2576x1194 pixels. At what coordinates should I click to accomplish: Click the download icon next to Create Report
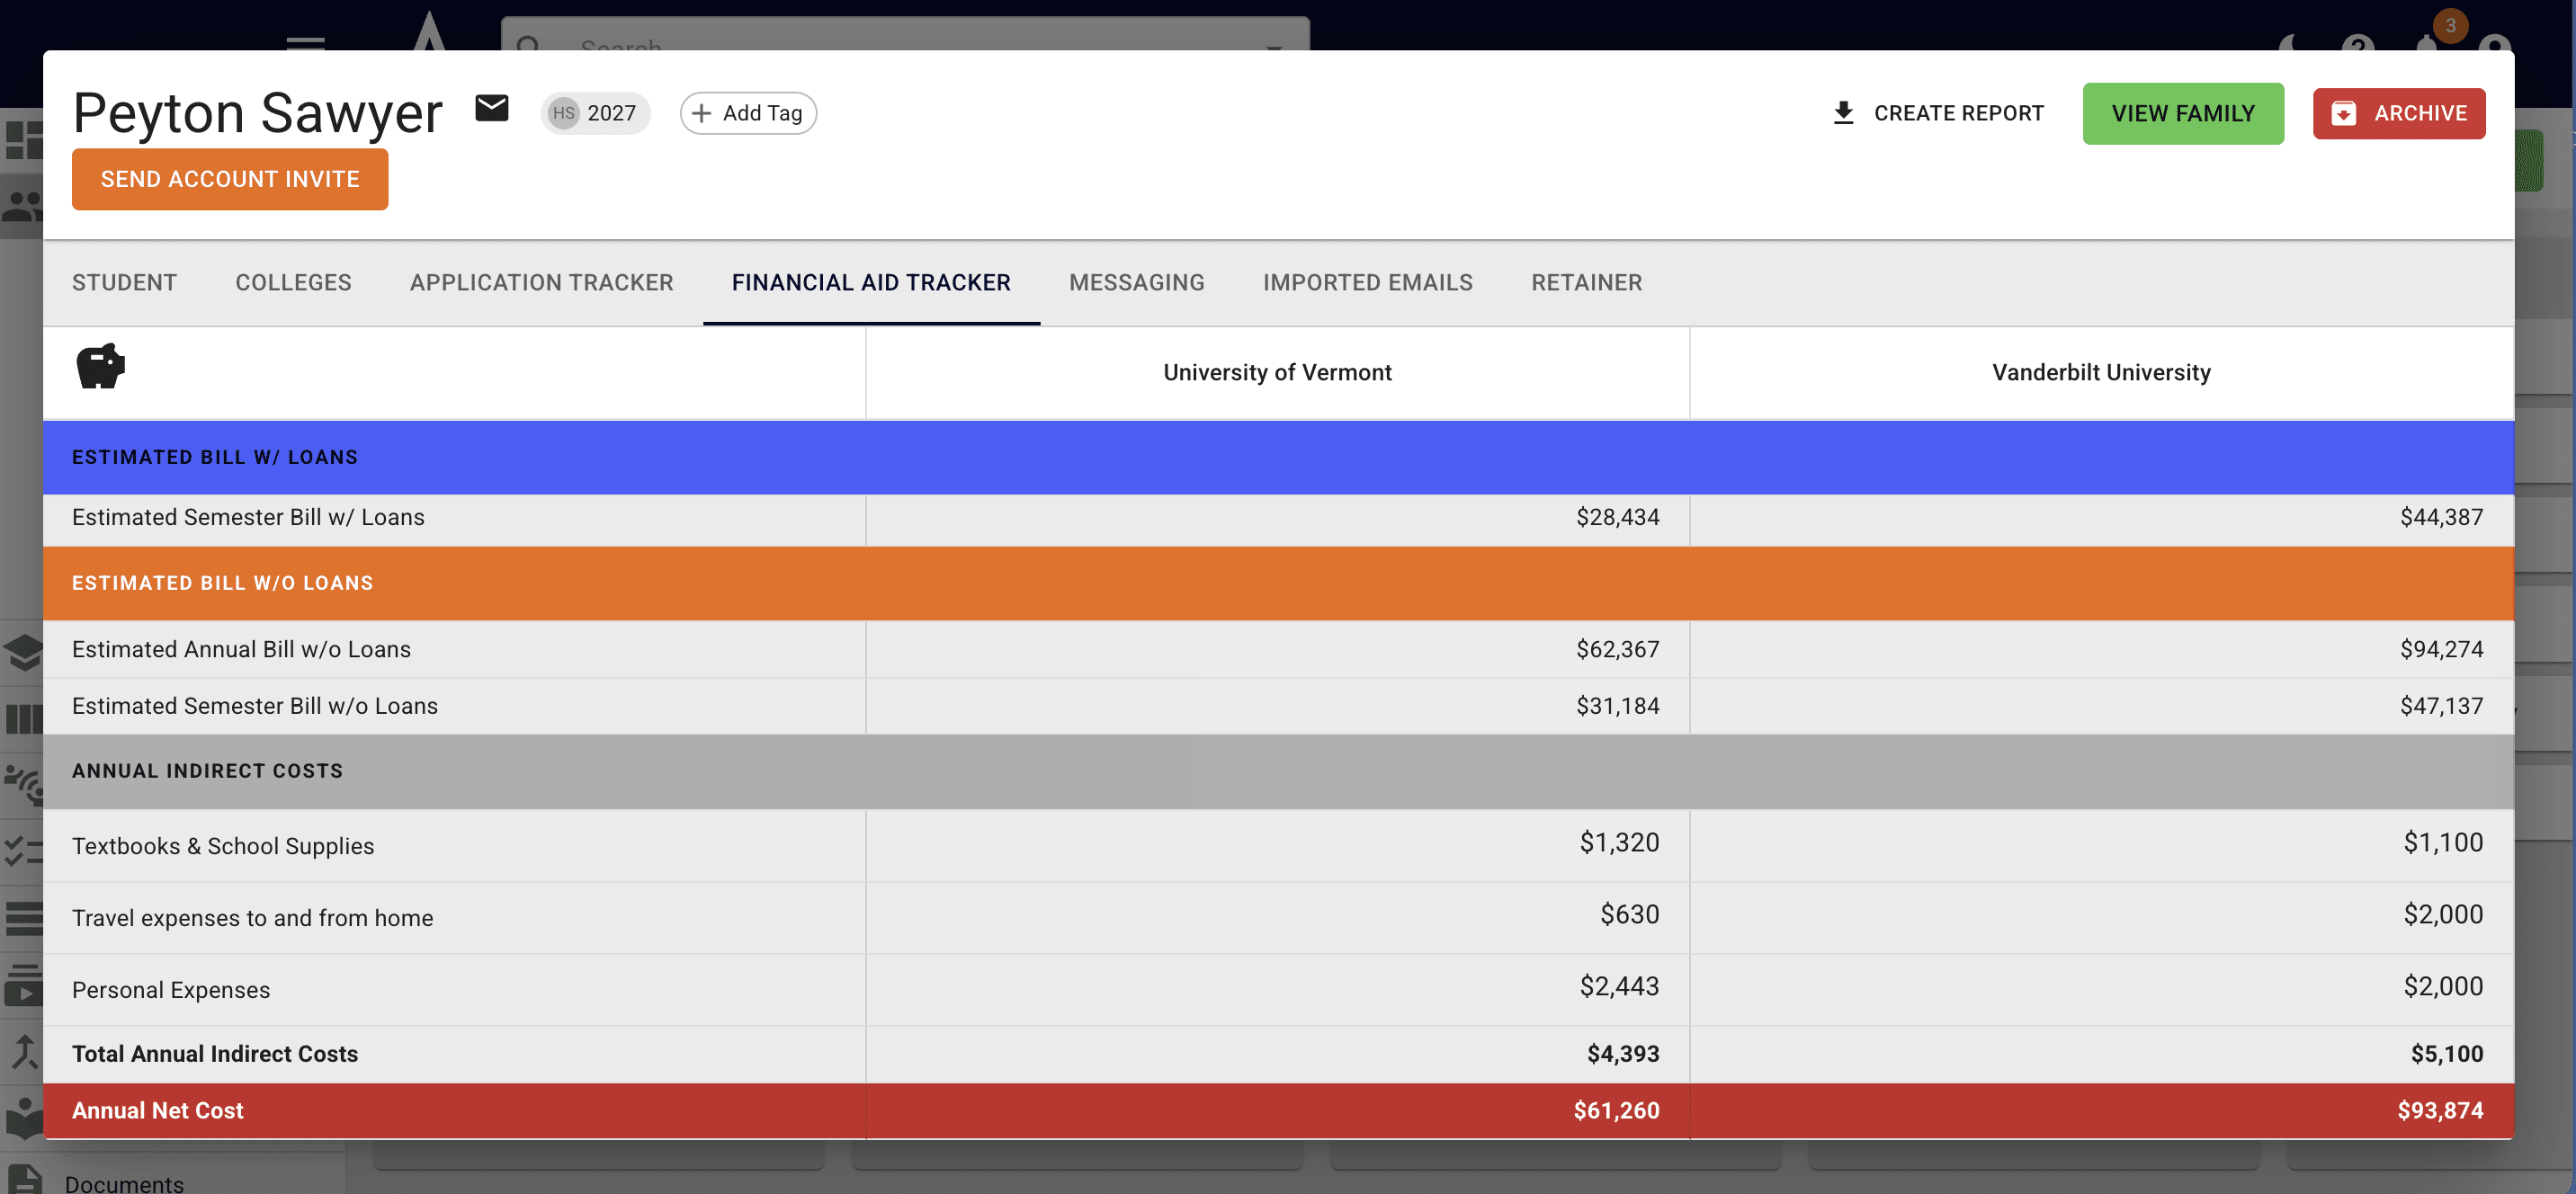(x=1843, y=113)
